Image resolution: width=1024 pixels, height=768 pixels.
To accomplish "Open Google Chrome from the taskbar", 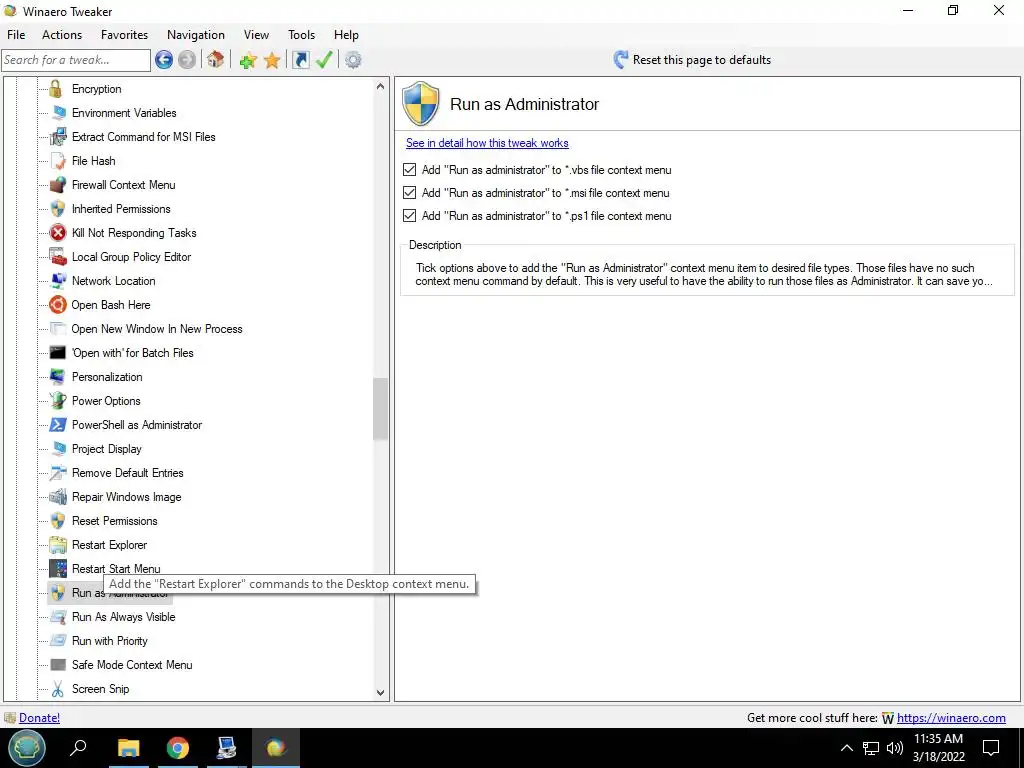I will tap(178, 748).
